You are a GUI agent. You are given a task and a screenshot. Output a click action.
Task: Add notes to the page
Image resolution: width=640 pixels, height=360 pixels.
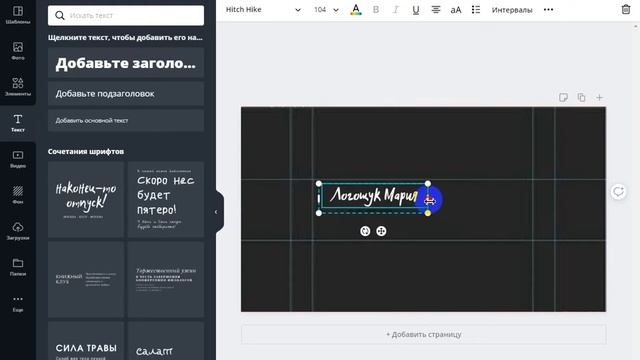(563, 98)
